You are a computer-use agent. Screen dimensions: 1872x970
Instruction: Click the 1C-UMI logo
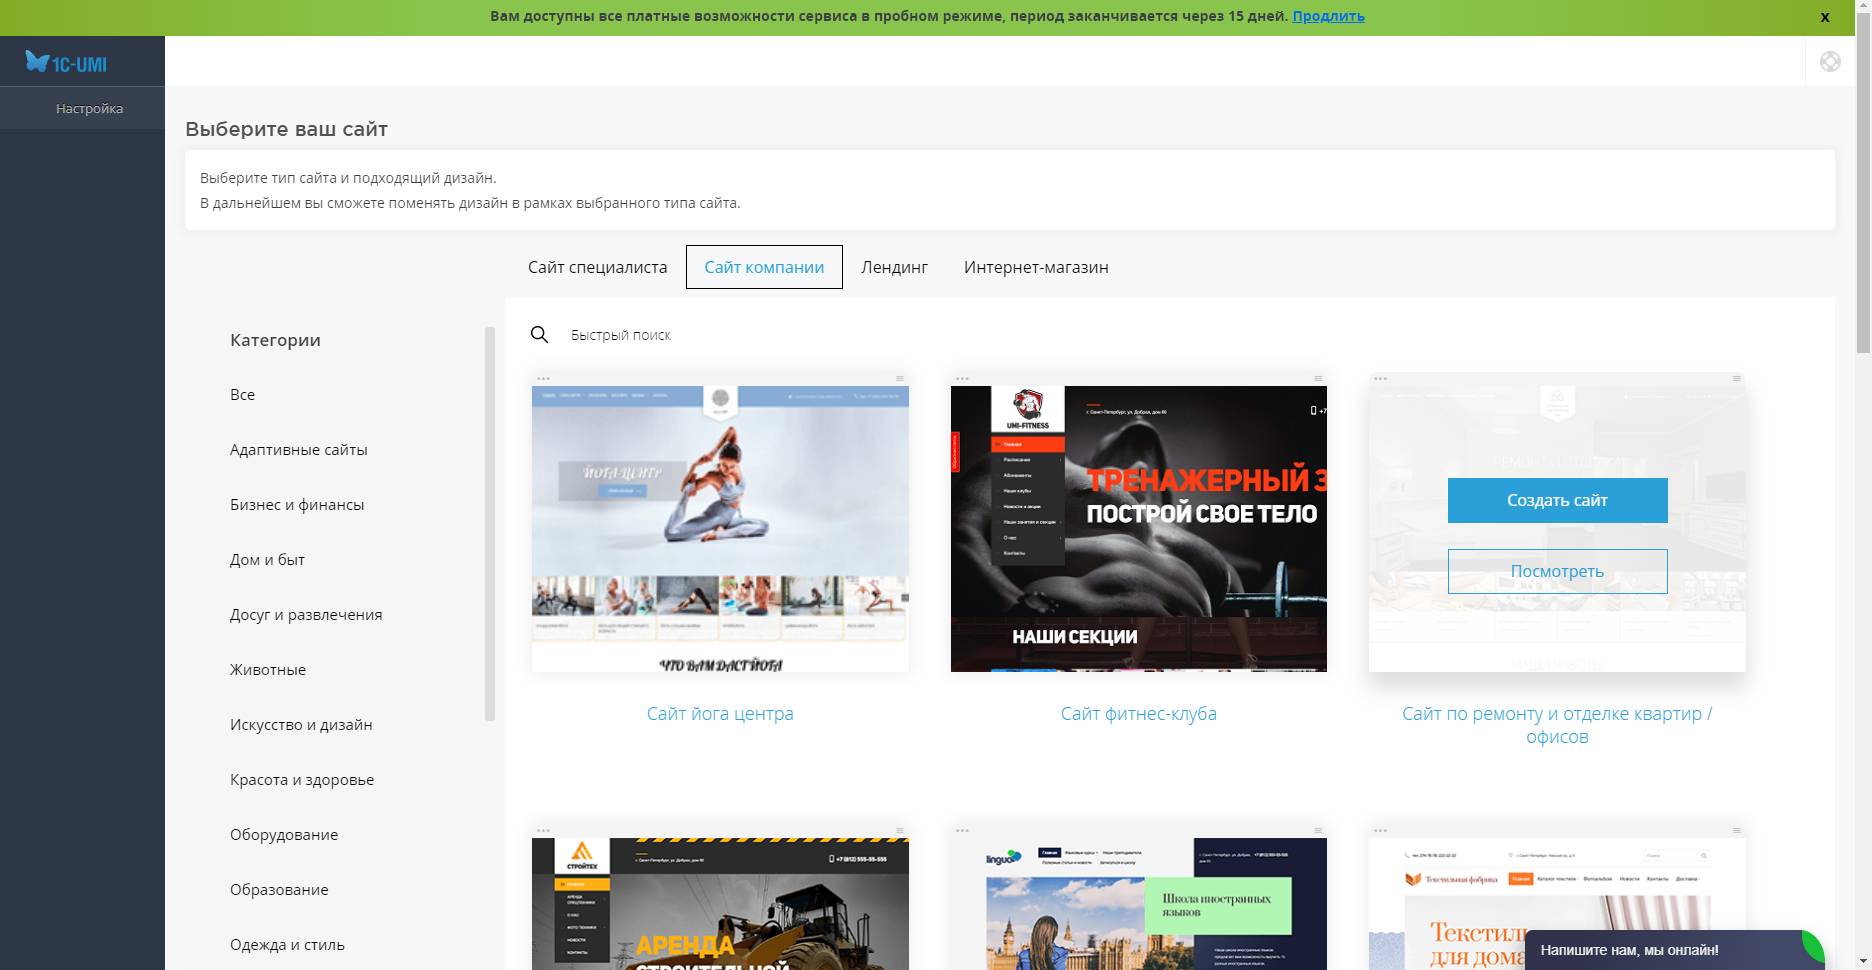point(66,62)
